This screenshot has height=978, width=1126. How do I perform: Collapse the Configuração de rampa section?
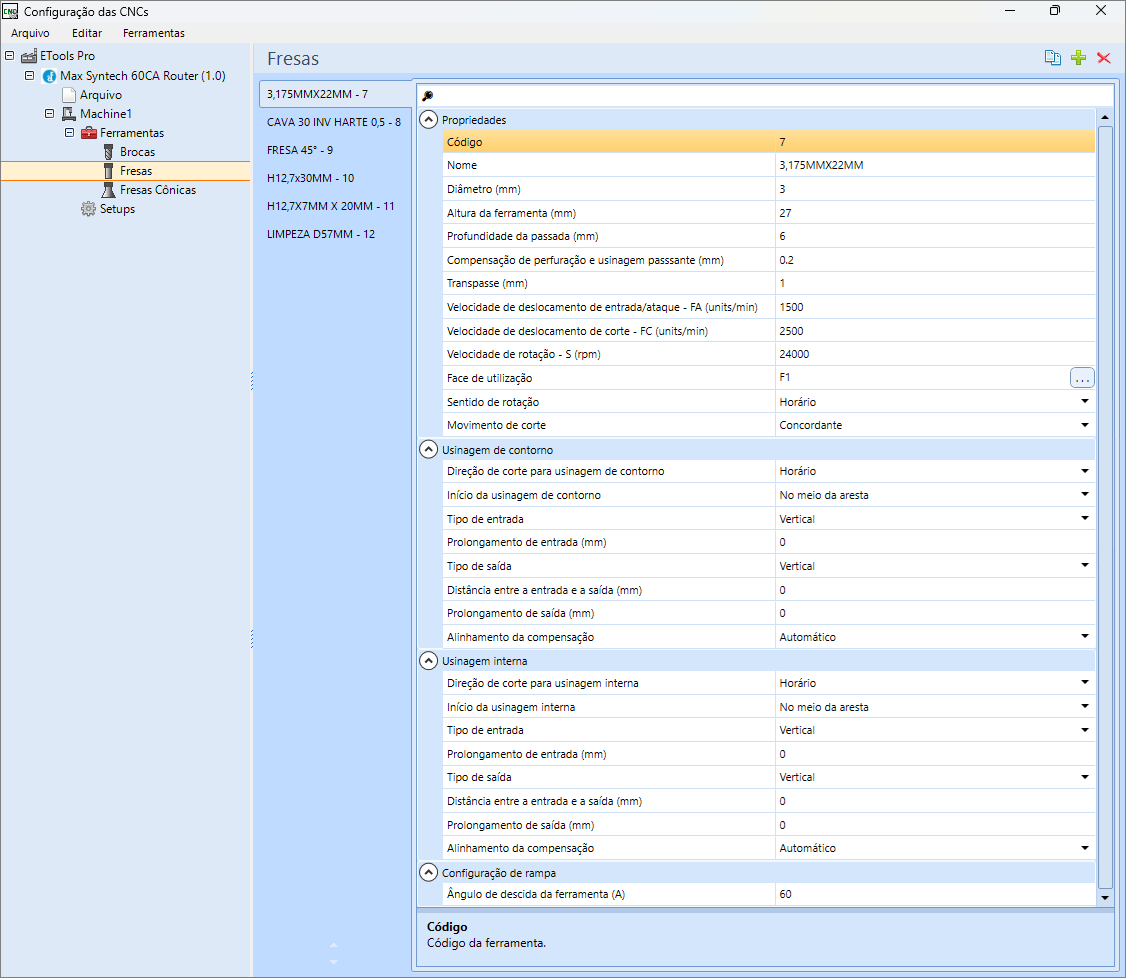tap(428, 872)
